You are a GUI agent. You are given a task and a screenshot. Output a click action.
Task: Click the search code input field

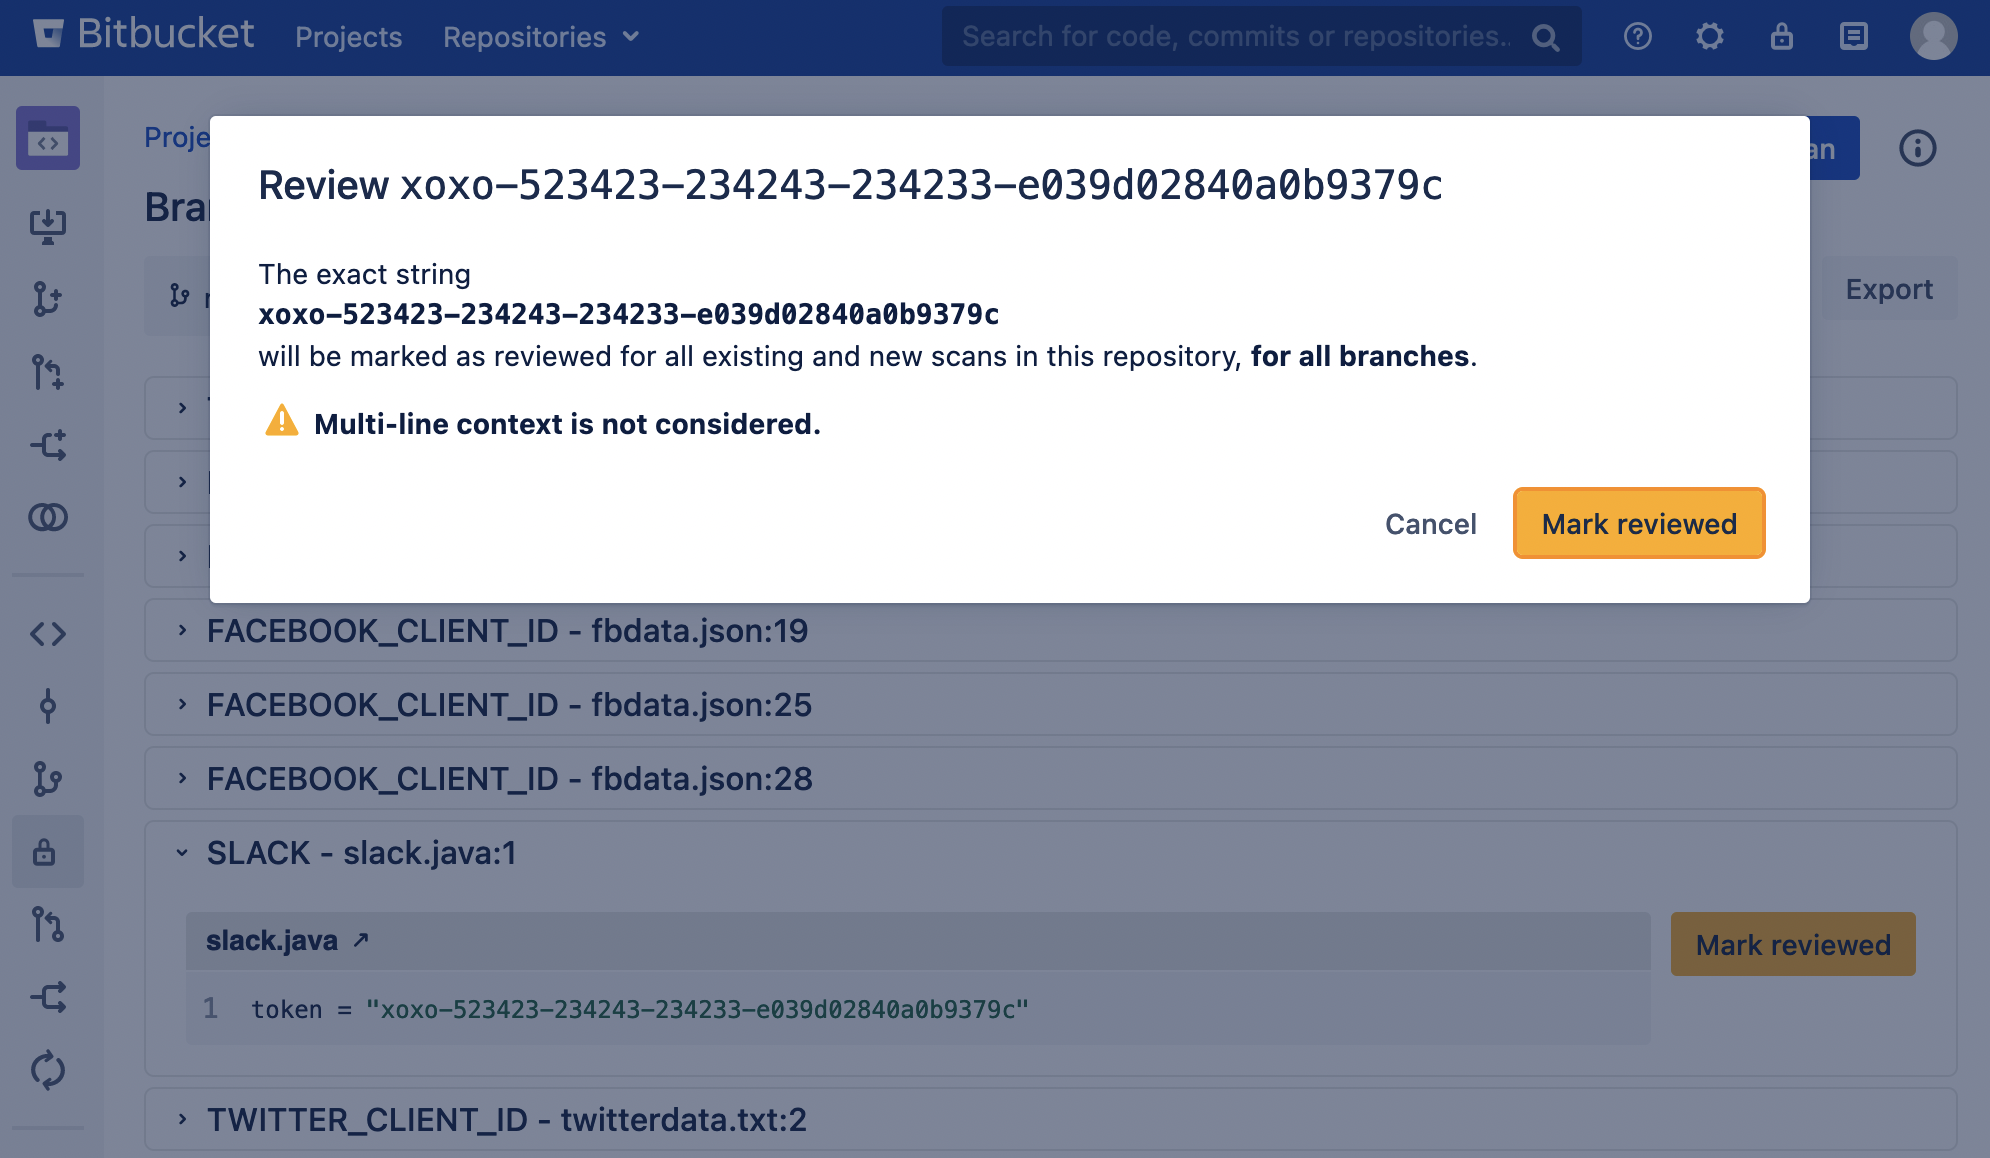coord(1235,37)
